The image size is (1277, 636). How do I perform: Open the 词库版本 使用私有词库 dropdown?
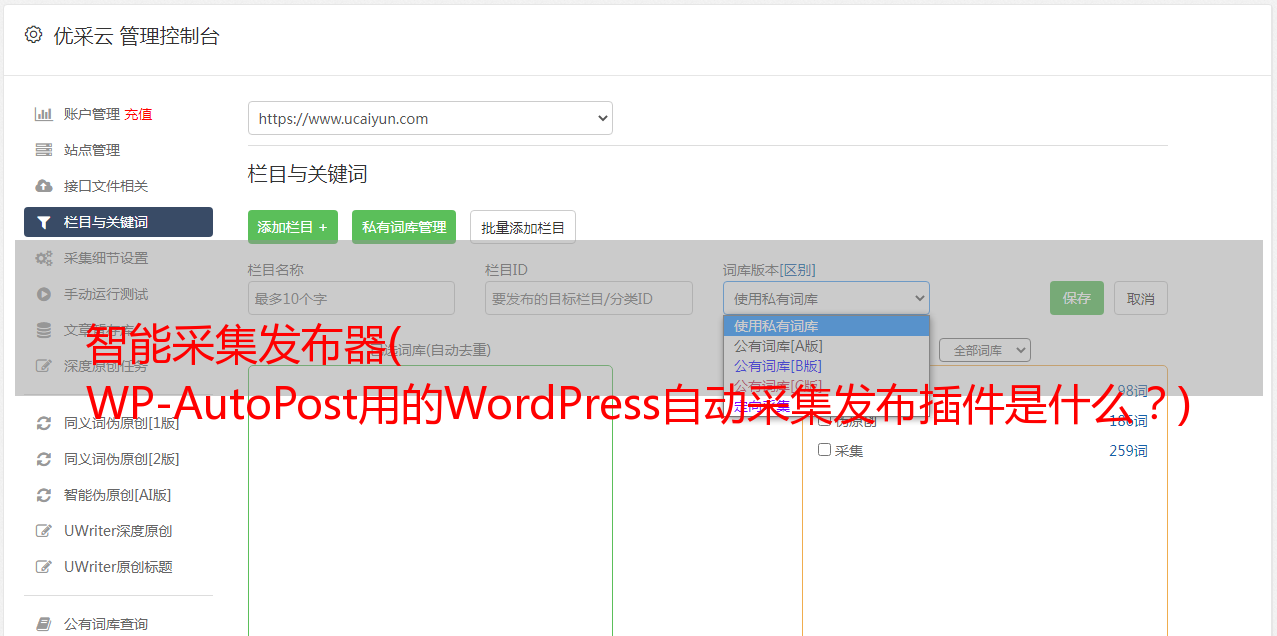click(x=826, y=298)
